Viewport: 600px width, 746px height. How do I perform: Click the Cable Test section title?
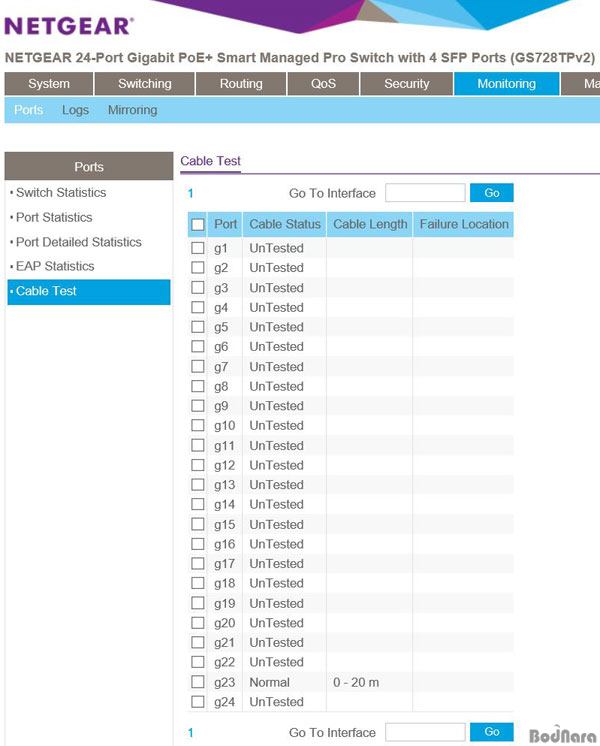pyautogui.click(x=210, y=161)
